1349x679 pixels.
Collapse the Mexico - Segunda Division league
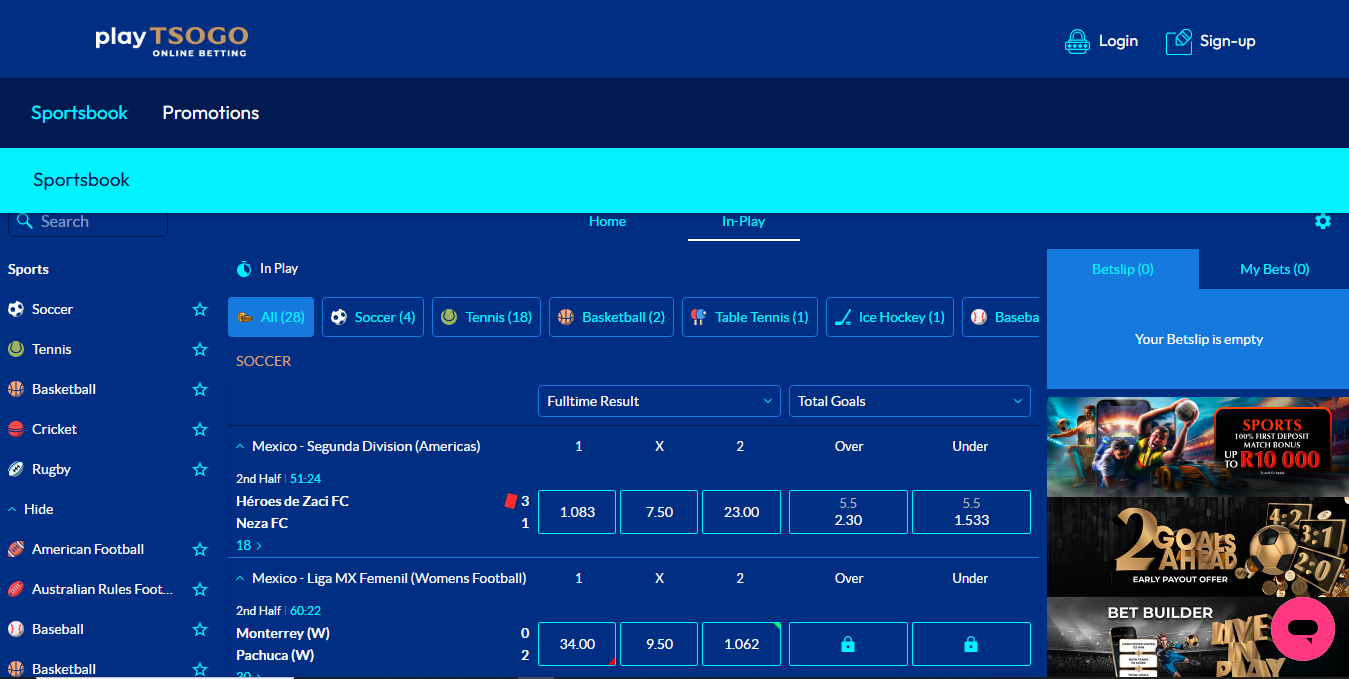click(240, 446)
